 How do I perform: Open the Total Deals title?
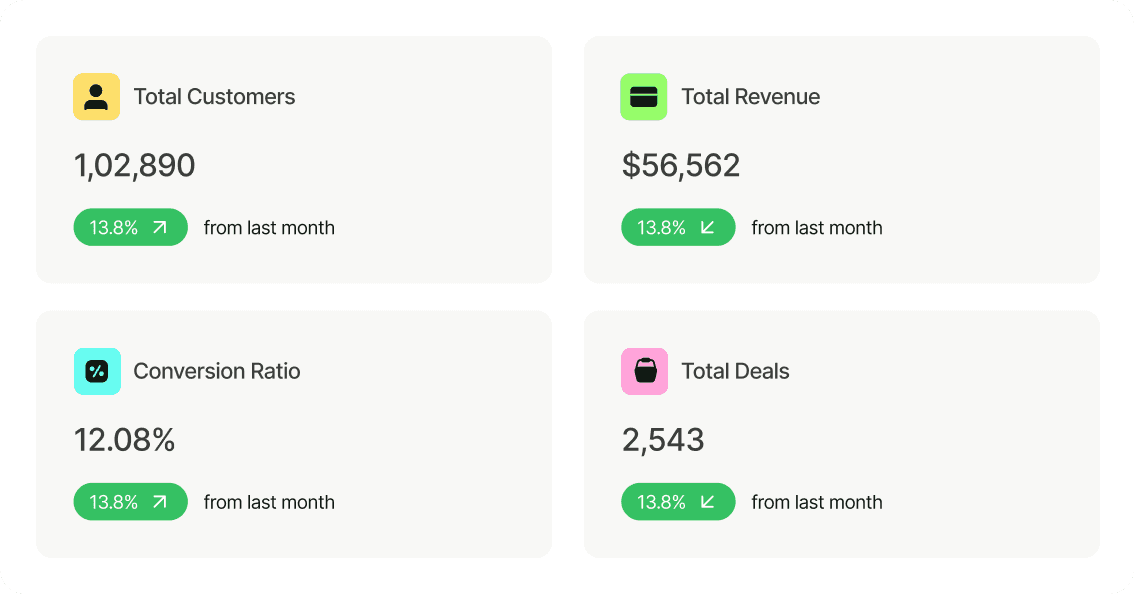[x=735, y=371]
